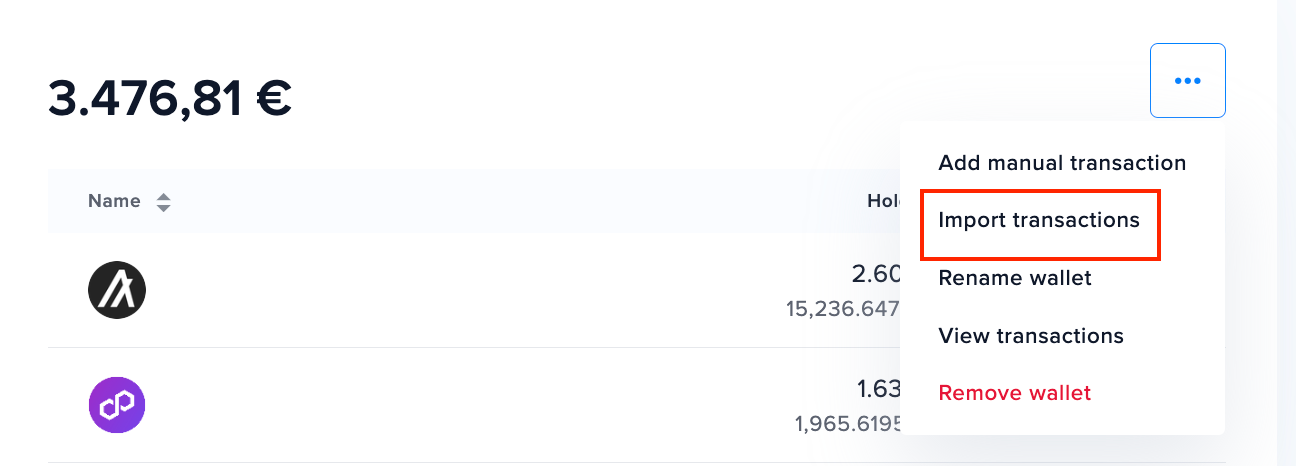1296x466 pixels.
Task: Choose Import transactions in the dropdown menu
Action: [1039, 220]
